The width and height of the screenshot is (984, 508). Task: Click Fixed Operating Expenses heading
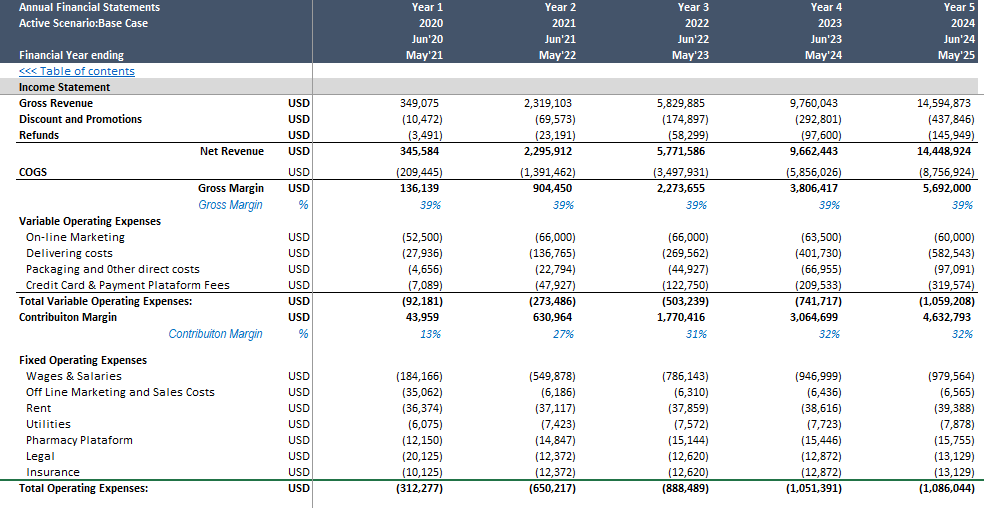(x=83, y=360)
